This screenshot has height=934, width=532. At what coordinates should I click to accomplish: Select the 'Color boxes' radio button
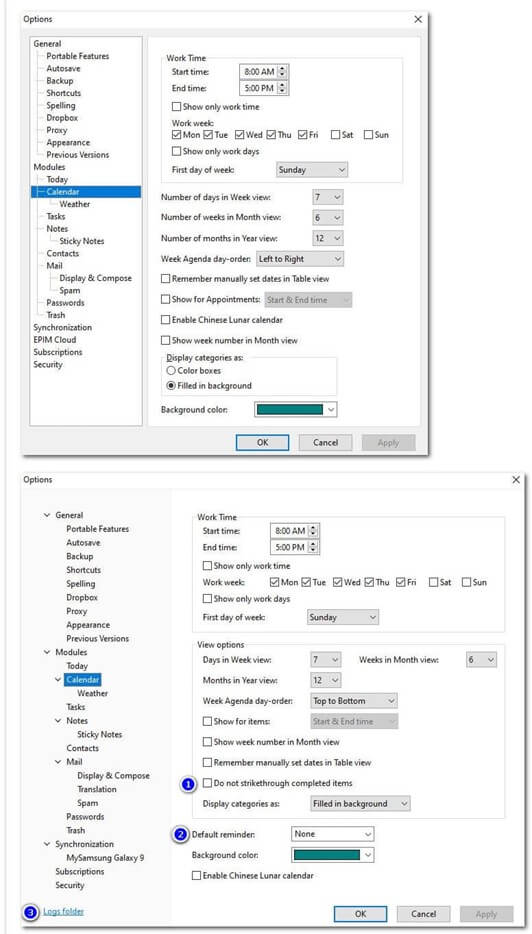click(x=171, y=371)
